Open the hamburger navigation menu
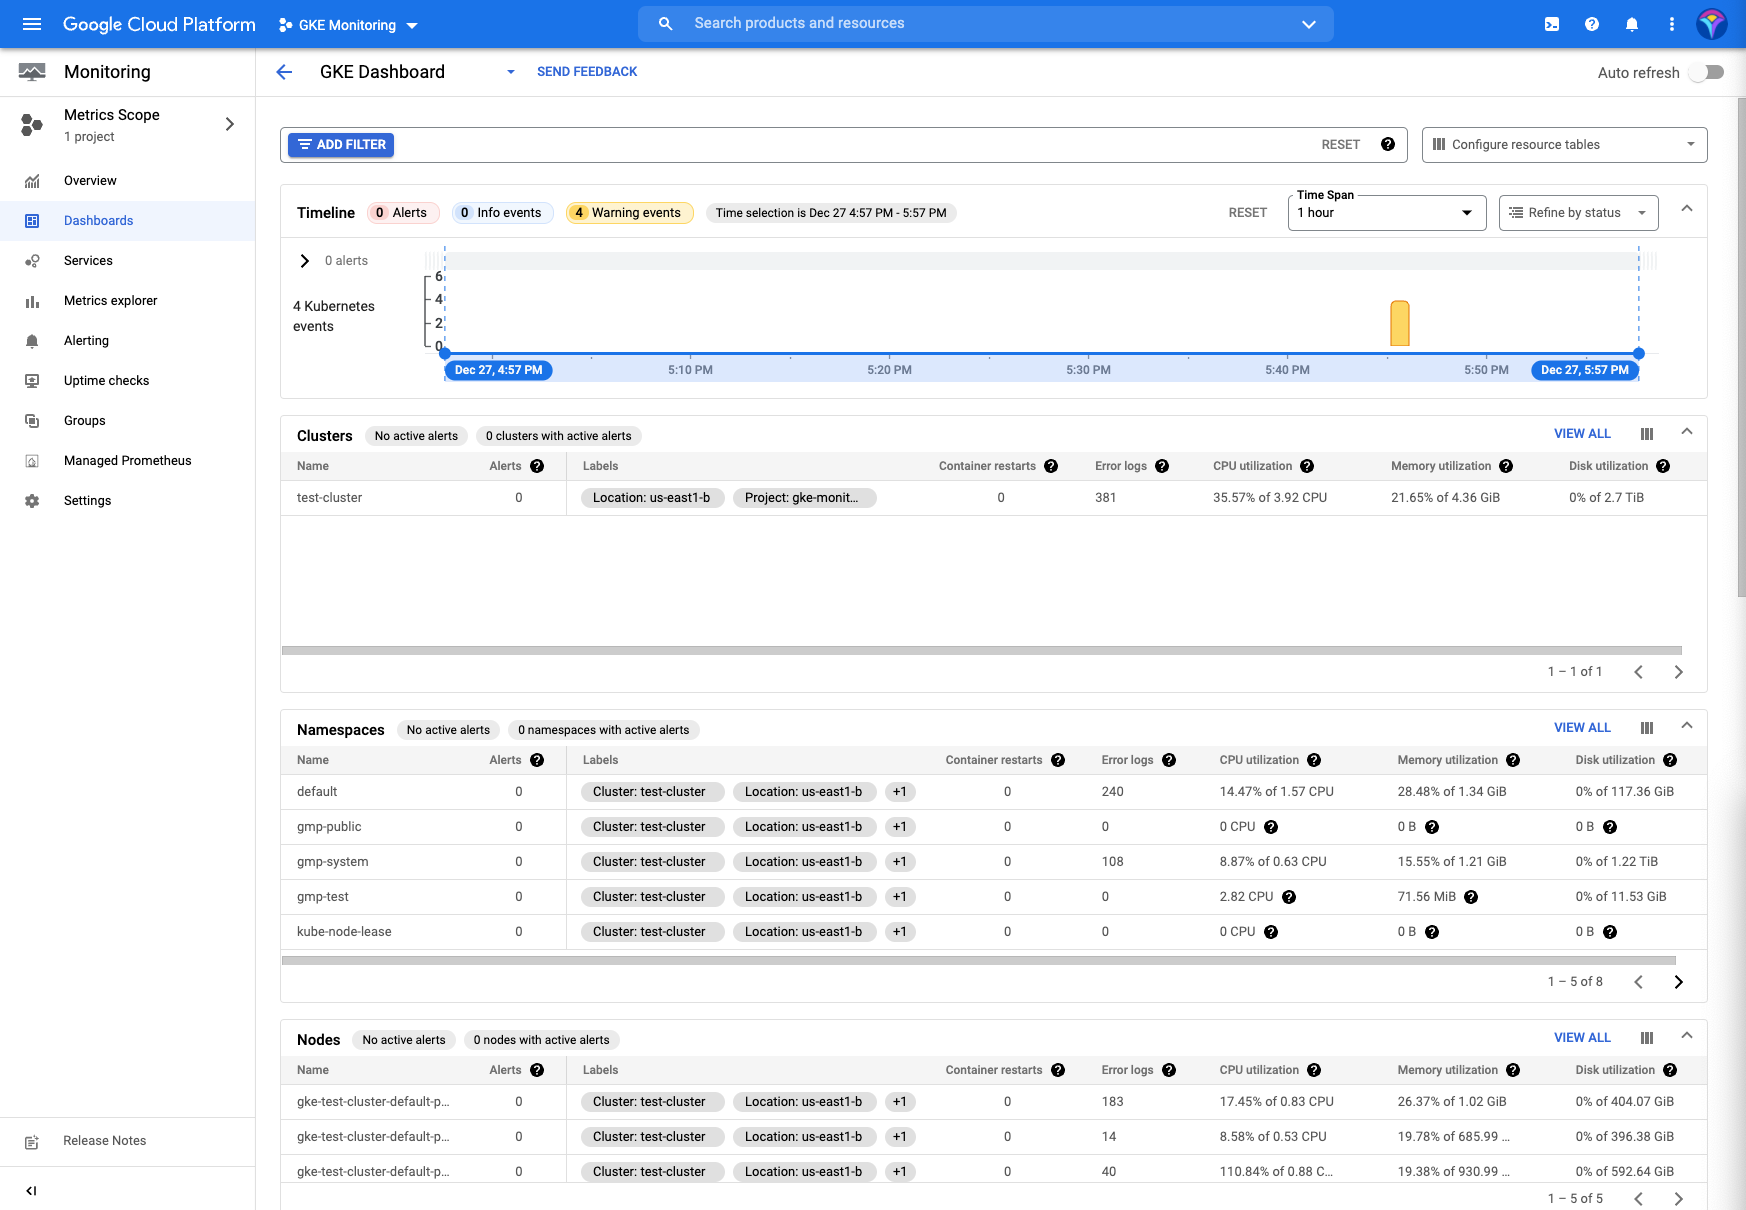The height and width of the screenshot is (1210, 1746). click(32, 24)
